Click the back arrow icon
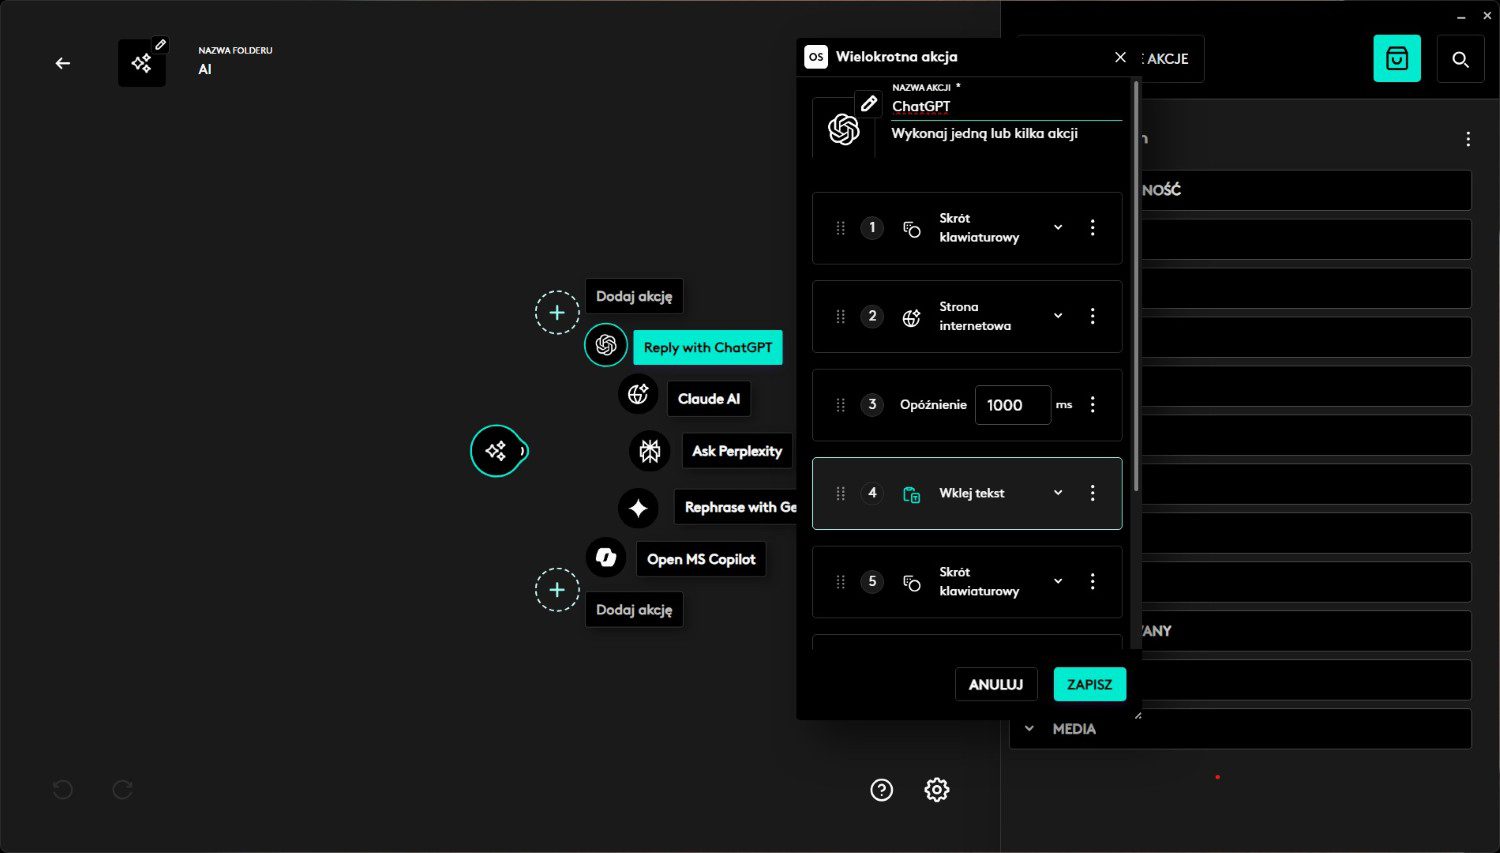 point(62,63)
